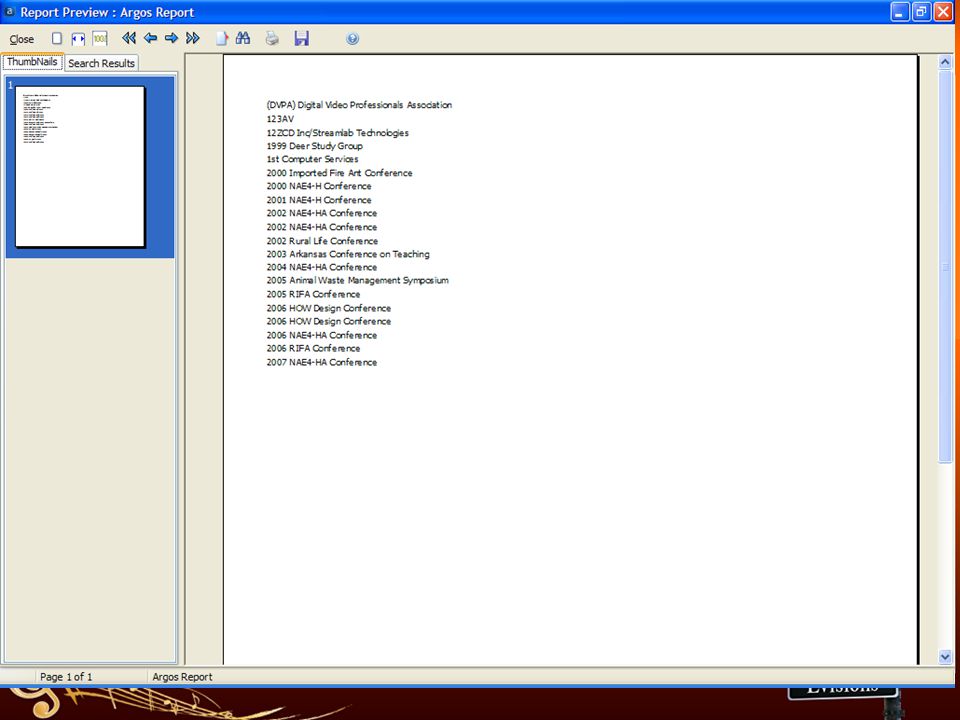The width and height of the screenshot is (960, 720).
Task: Click the printer icon
Action: (272, 39)
